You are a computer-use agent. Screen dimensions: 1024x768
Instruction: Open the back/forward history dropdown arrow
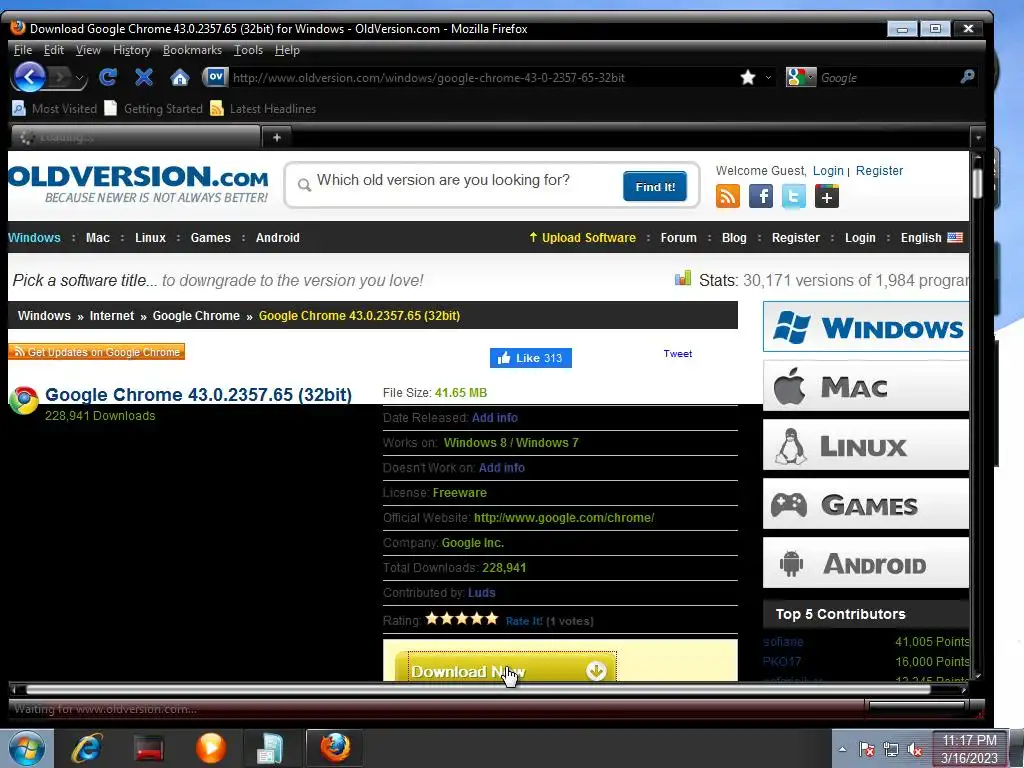(80, 78)
